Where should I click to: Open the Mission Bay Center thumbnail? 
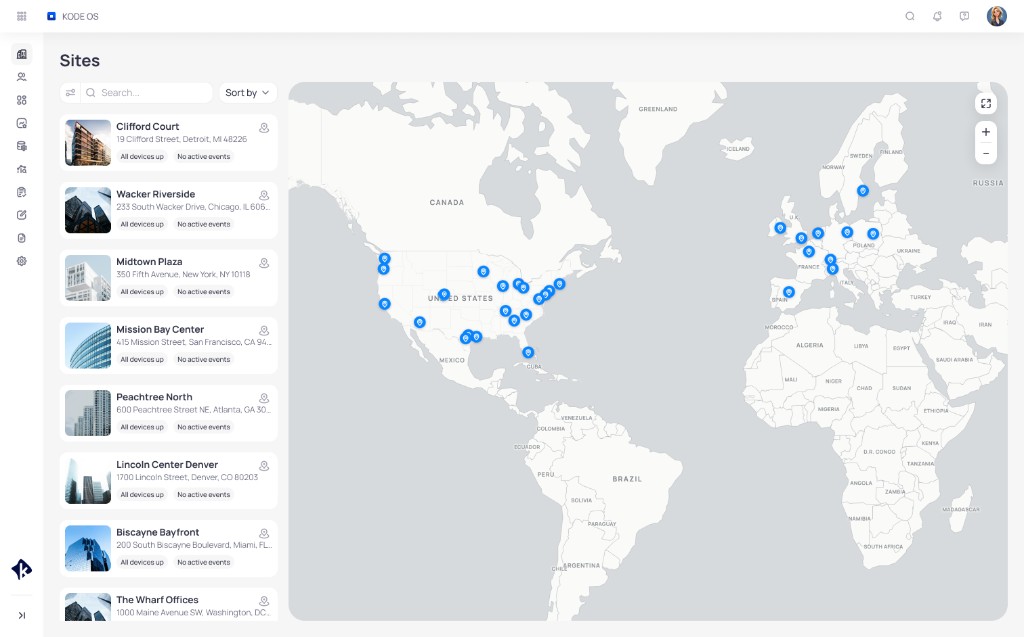click(x=88, y=346)
